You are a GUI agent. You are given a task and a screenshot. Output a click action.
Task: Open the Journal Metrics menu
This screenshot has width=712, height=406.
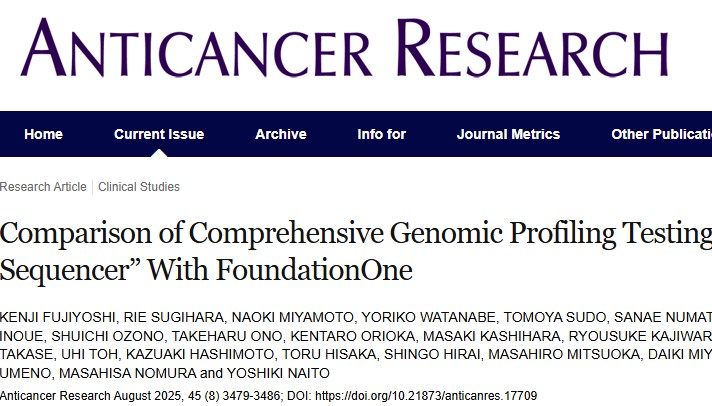point(508,134)
